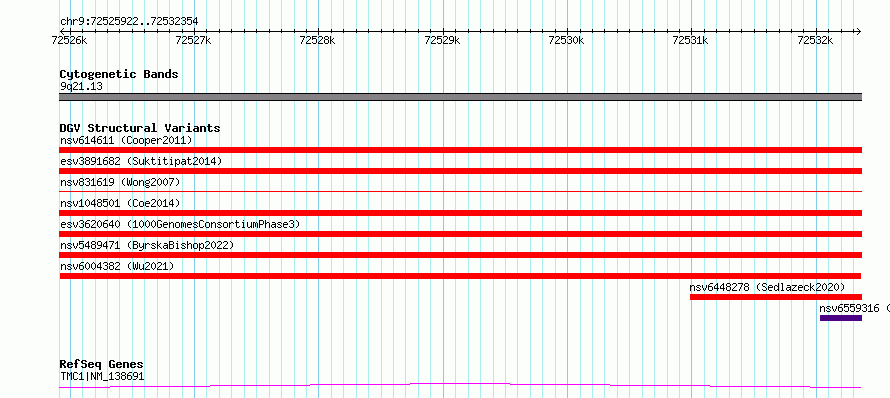Viewport: 890px width, 398px height.
Task: Select the nsv5489471 red variant bar
Action: (460, 255)
